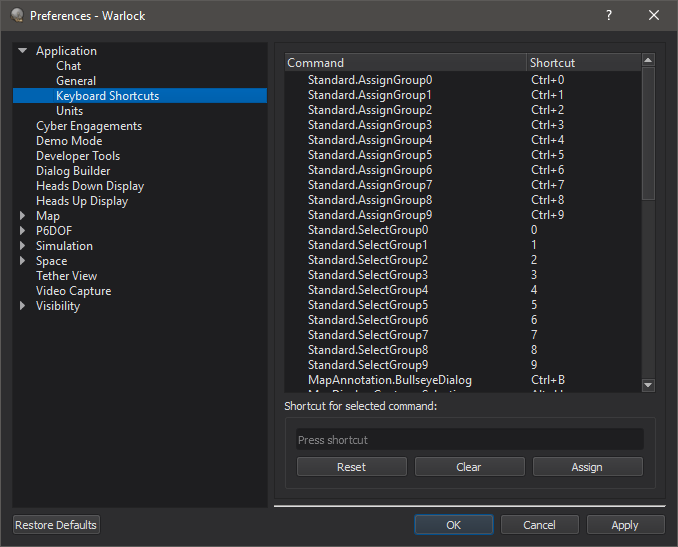678x547 pixels.
Task: Open Dialog Builder preferences
Action: pos(73,171)
